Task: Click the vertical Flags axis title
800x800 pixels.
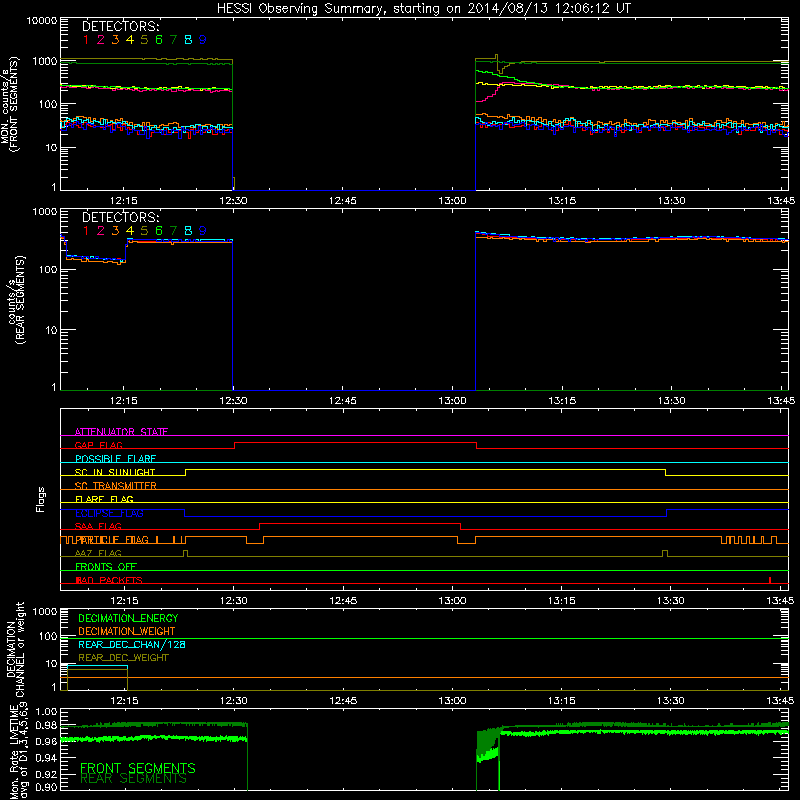Action: 41,499
